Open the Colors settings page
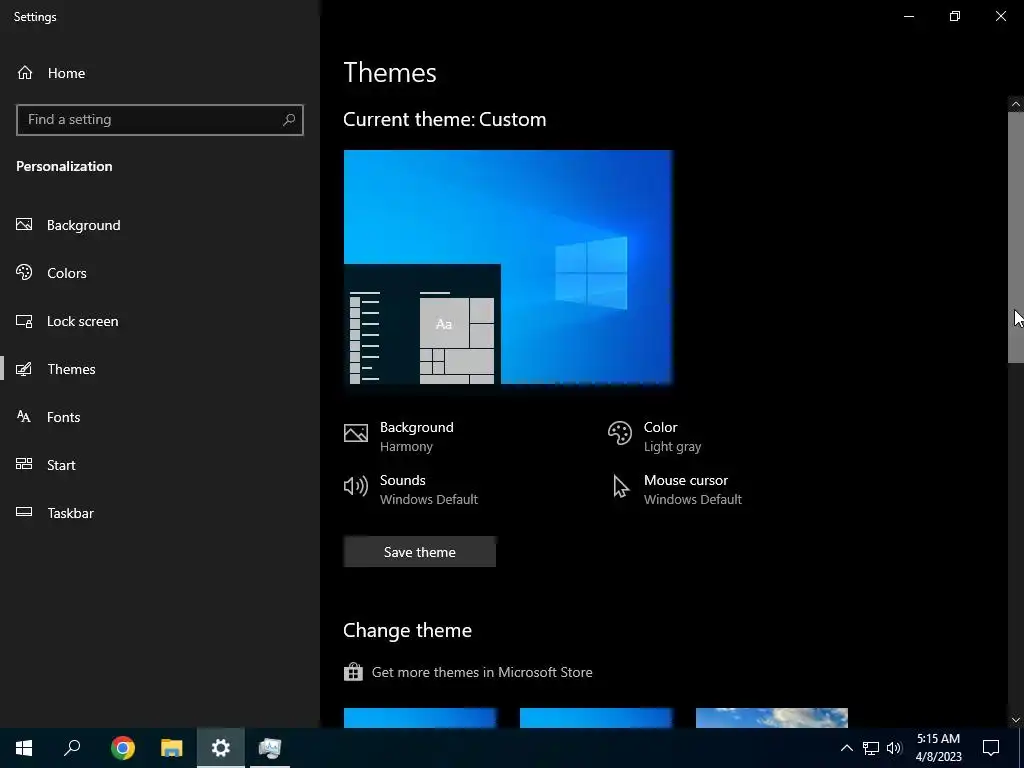This screenshot has height=768, width=1024. 67,273
